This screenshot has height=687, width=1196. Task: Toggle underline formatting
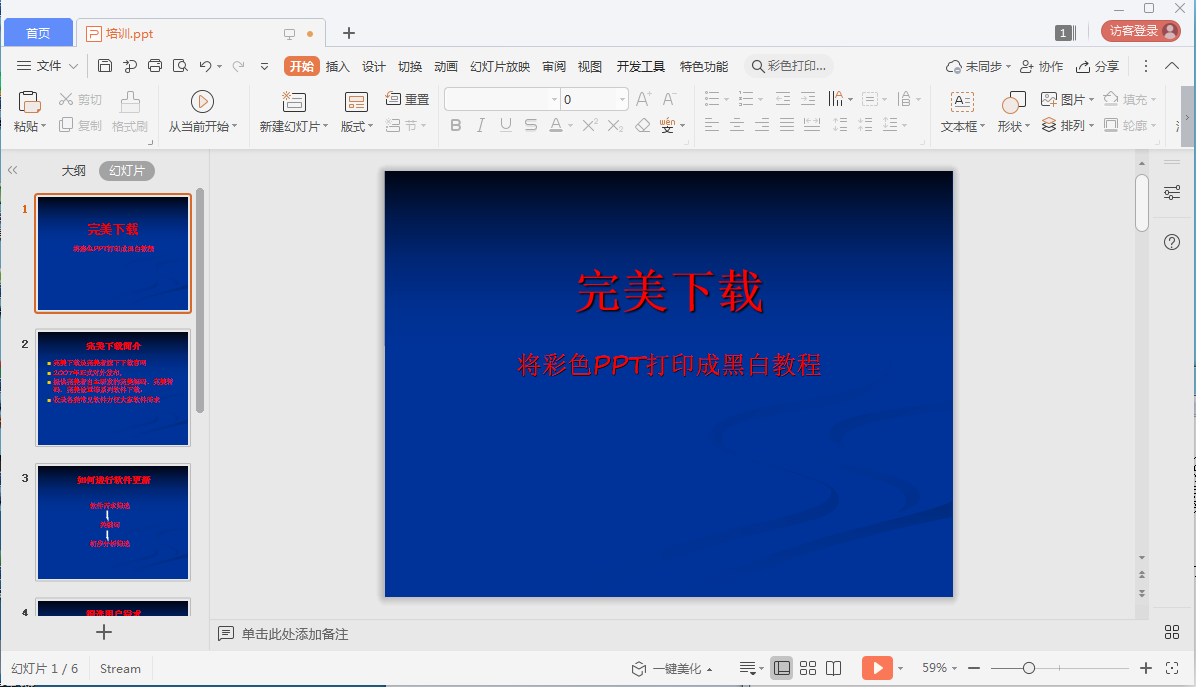pyautogui.click(x=506, y=125)
